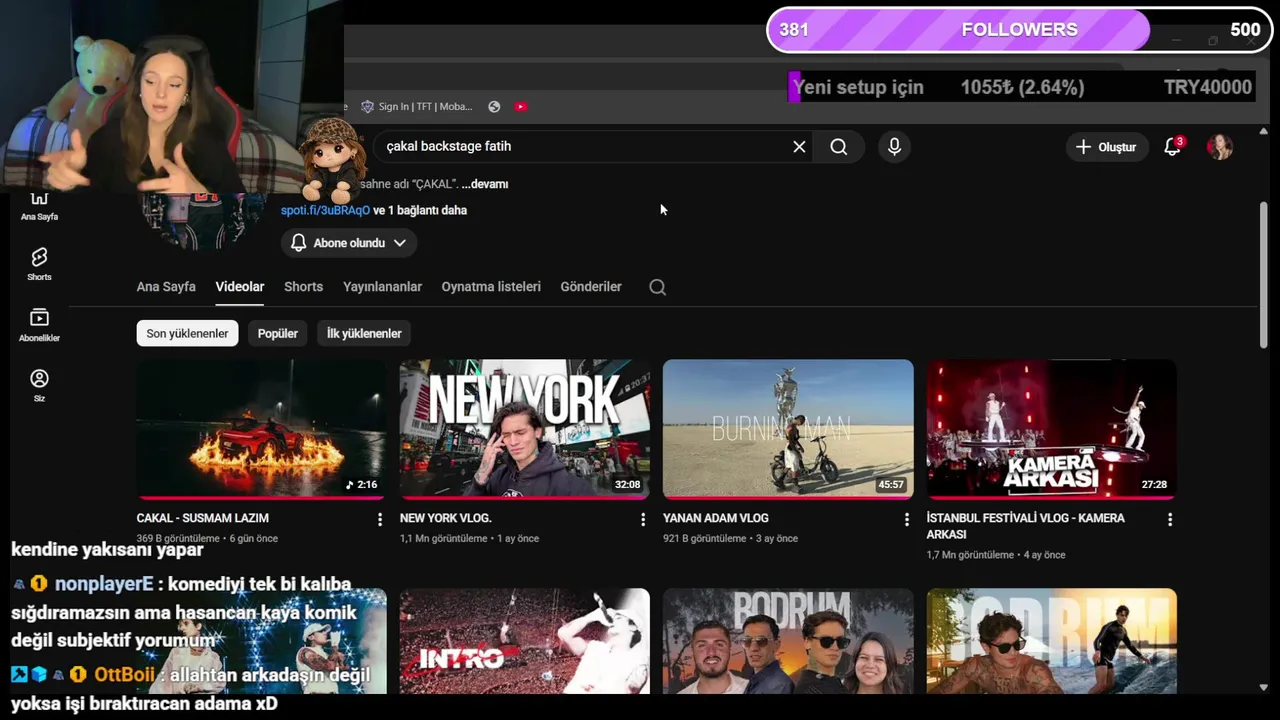Click the magnifier search button

pyautogui.click(x=839, y=147)
